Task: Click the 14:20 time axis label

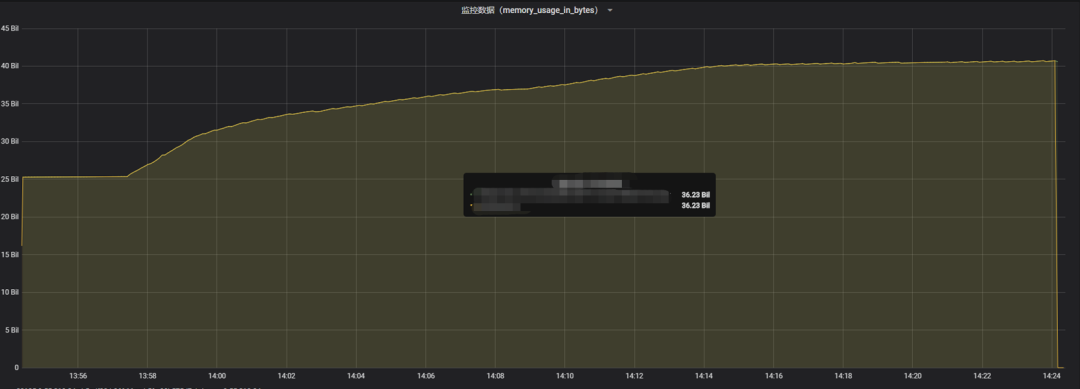Action: [913, 376]
